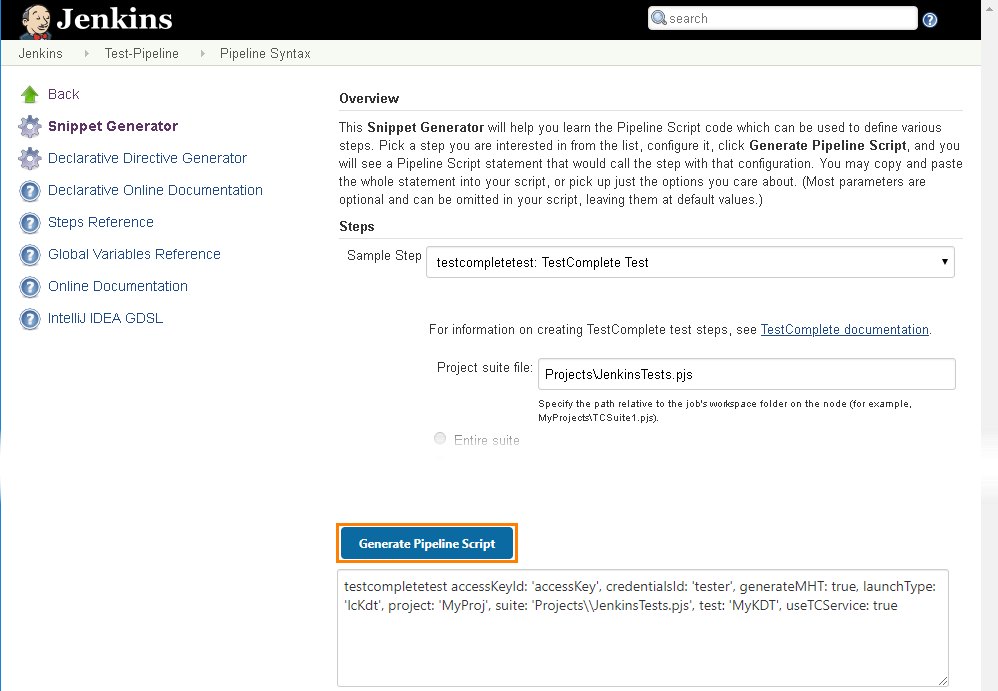Navigate to Test-Pipeline via breadcrumb
Image resolution: width=998 pixels, height=691 pixels.
click(x=141, y=53)
